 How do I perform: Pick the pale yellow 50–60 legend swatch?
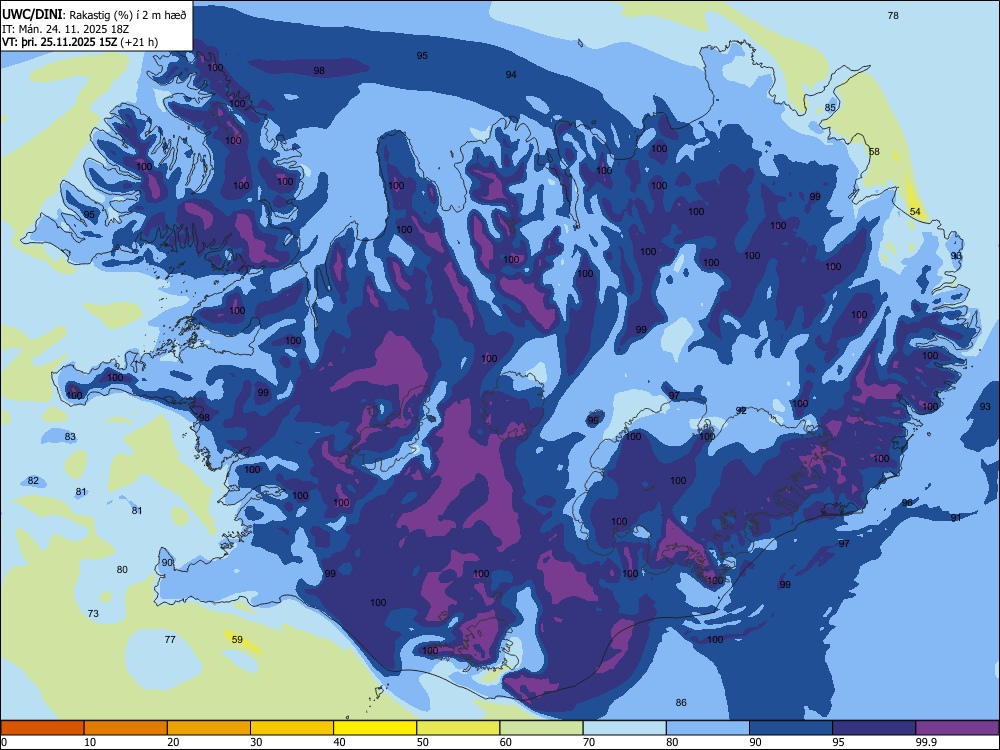click(458, 728)
